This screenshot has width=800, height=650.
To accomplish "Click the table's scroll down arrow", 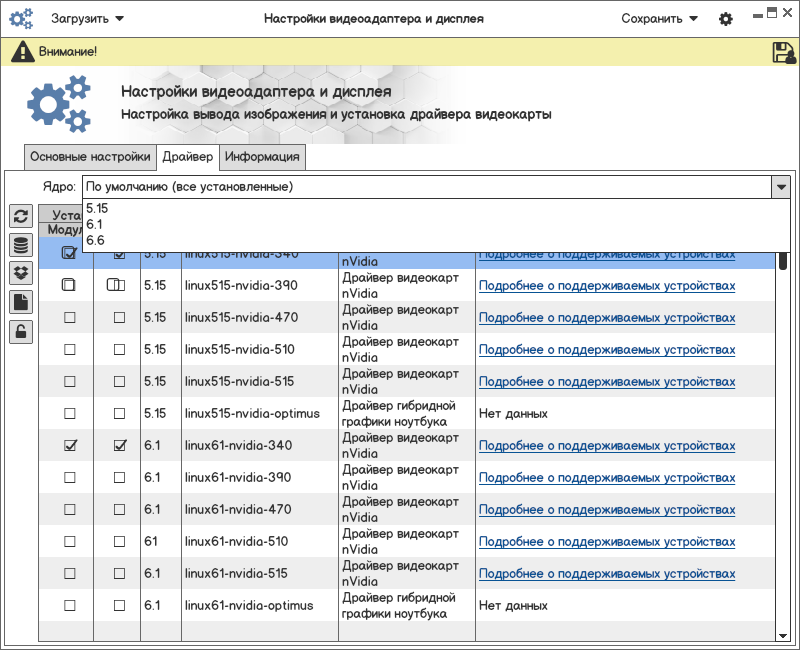I will 783,634.
